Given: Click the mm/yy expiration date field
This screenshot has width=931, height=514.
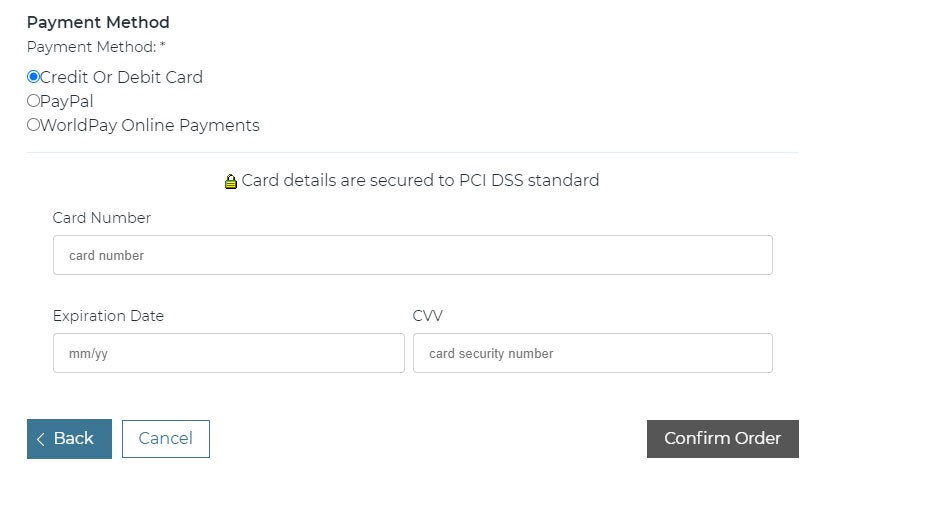Looking at the screenshot, I should 228,353.
